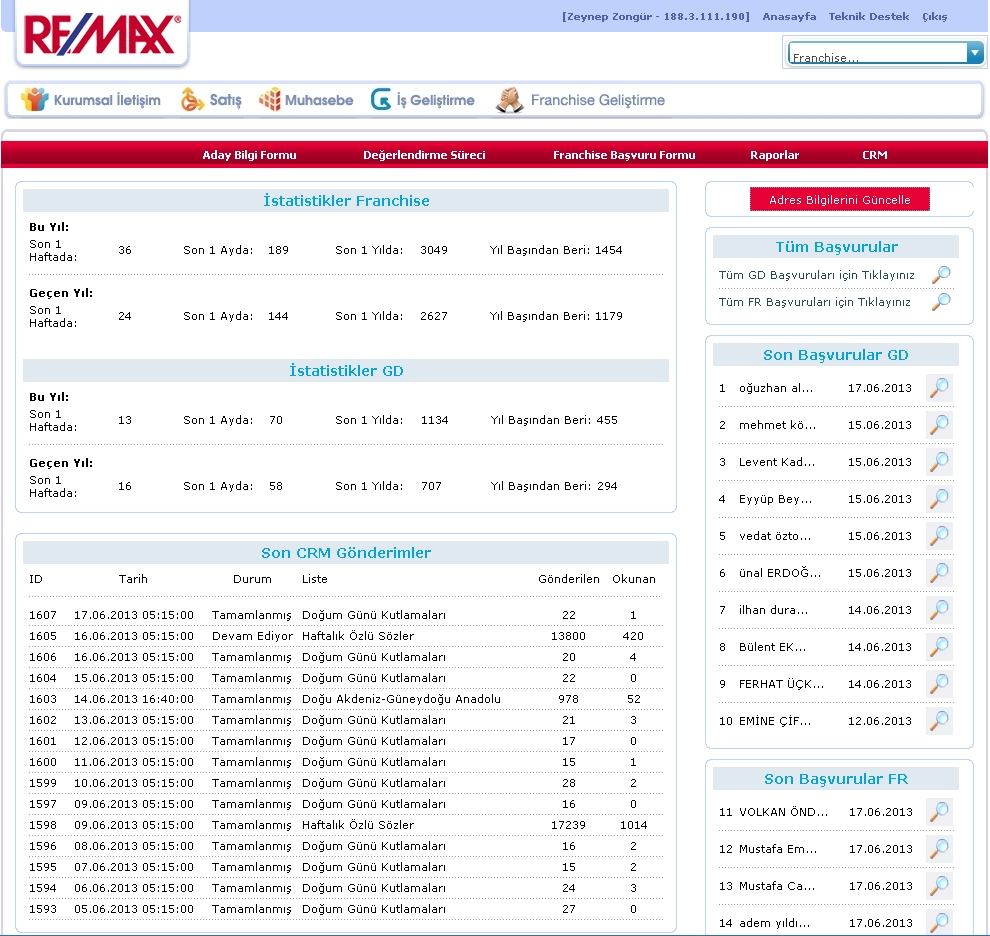Click inside the Franchise combo box field
This screenshot has width=990, height=936.
(x=877, y=55)
